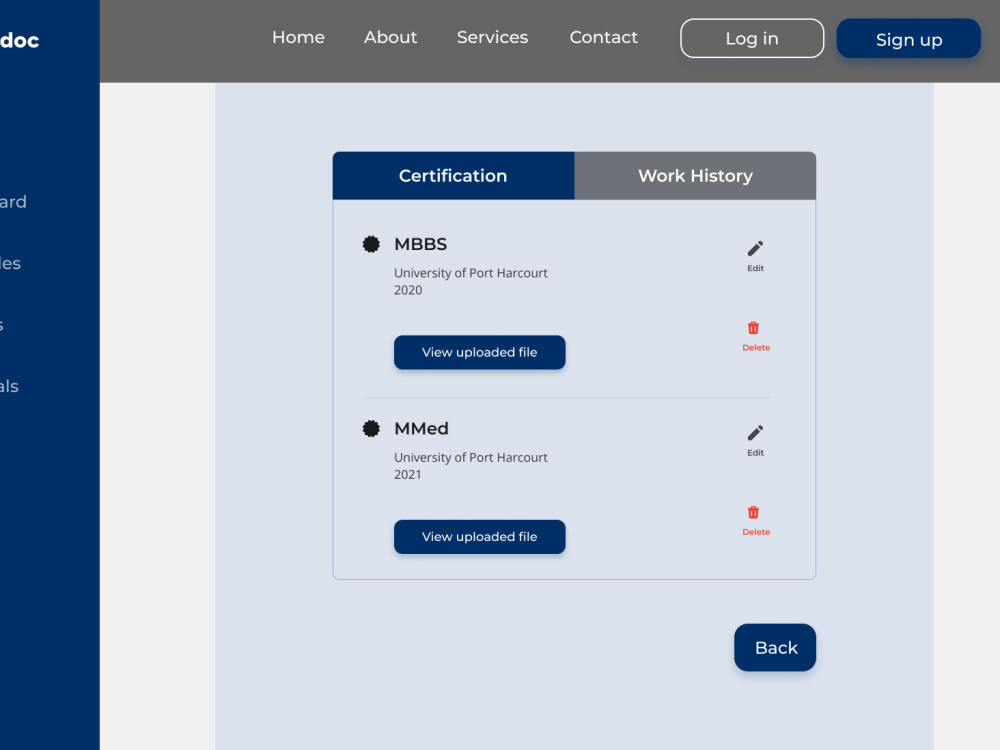Click the trash Delete icon for MBBS

753,328
